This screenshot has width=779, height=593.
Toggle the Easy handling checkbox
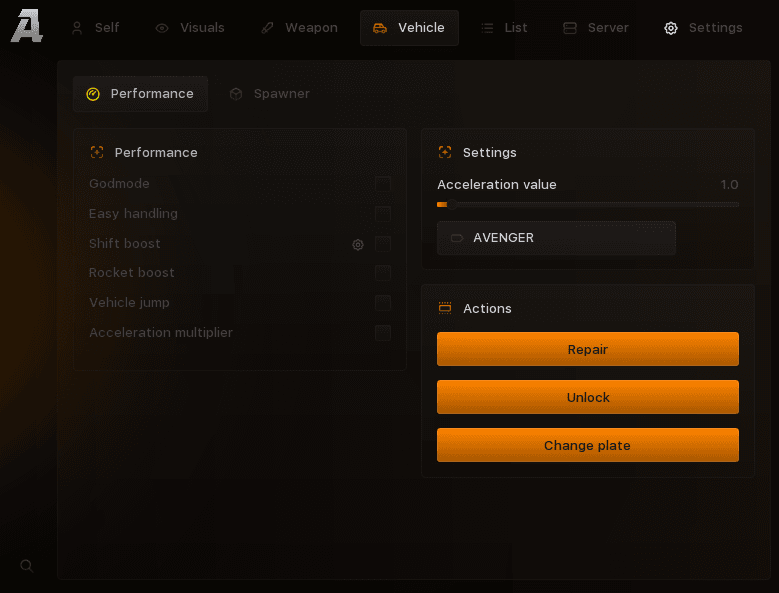(383, 214)
